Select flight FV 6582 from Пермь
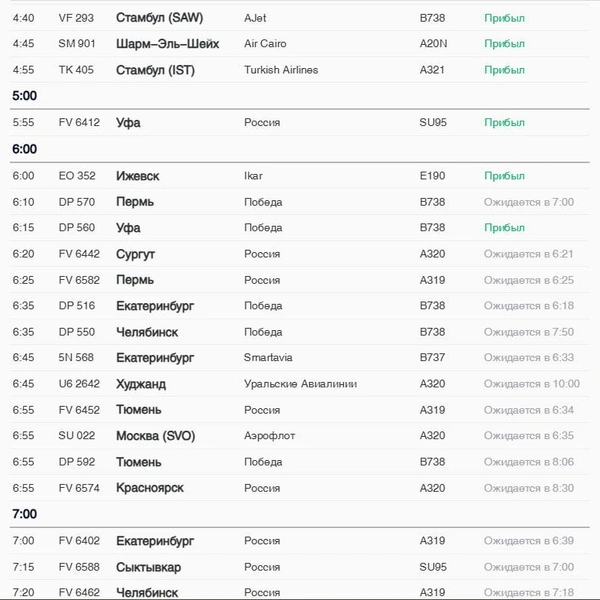Image resolution: width=600 pixels, height=600 pixels. pos(300,280)
